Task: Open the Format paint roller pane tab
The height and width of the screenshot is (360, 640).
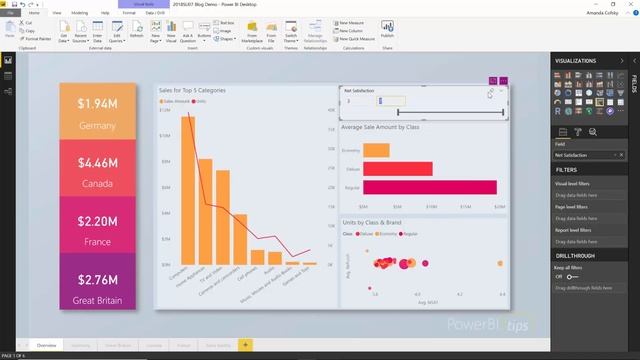Action: tap(578, 132)
